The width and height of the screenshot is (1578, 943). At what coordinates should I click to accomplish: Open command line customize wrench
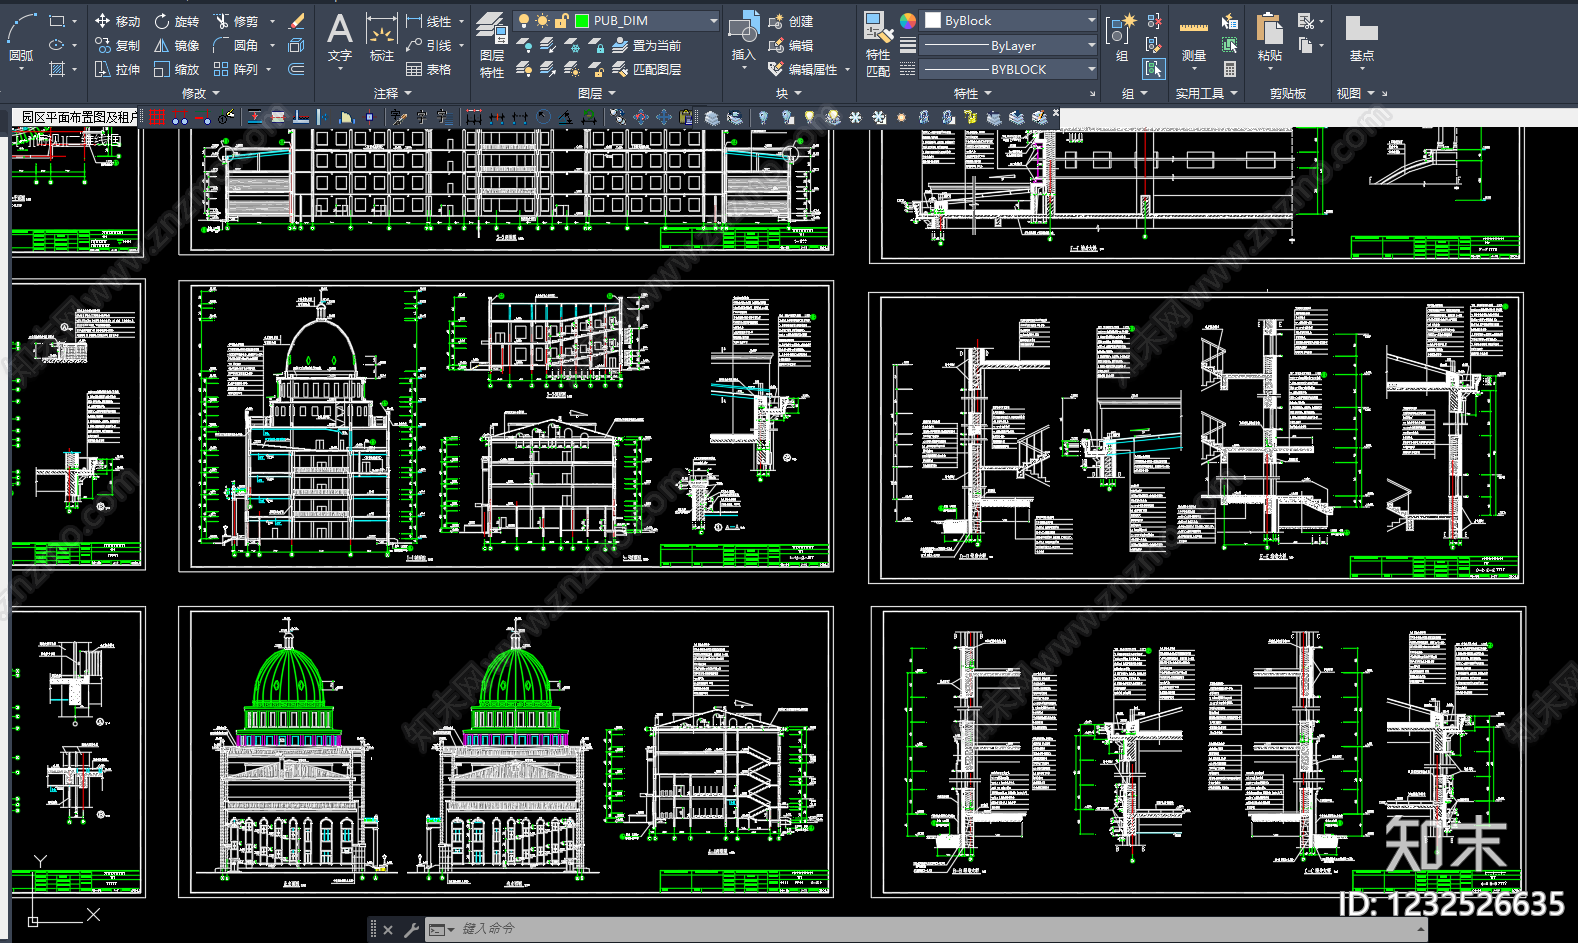(x=410, y=929)
